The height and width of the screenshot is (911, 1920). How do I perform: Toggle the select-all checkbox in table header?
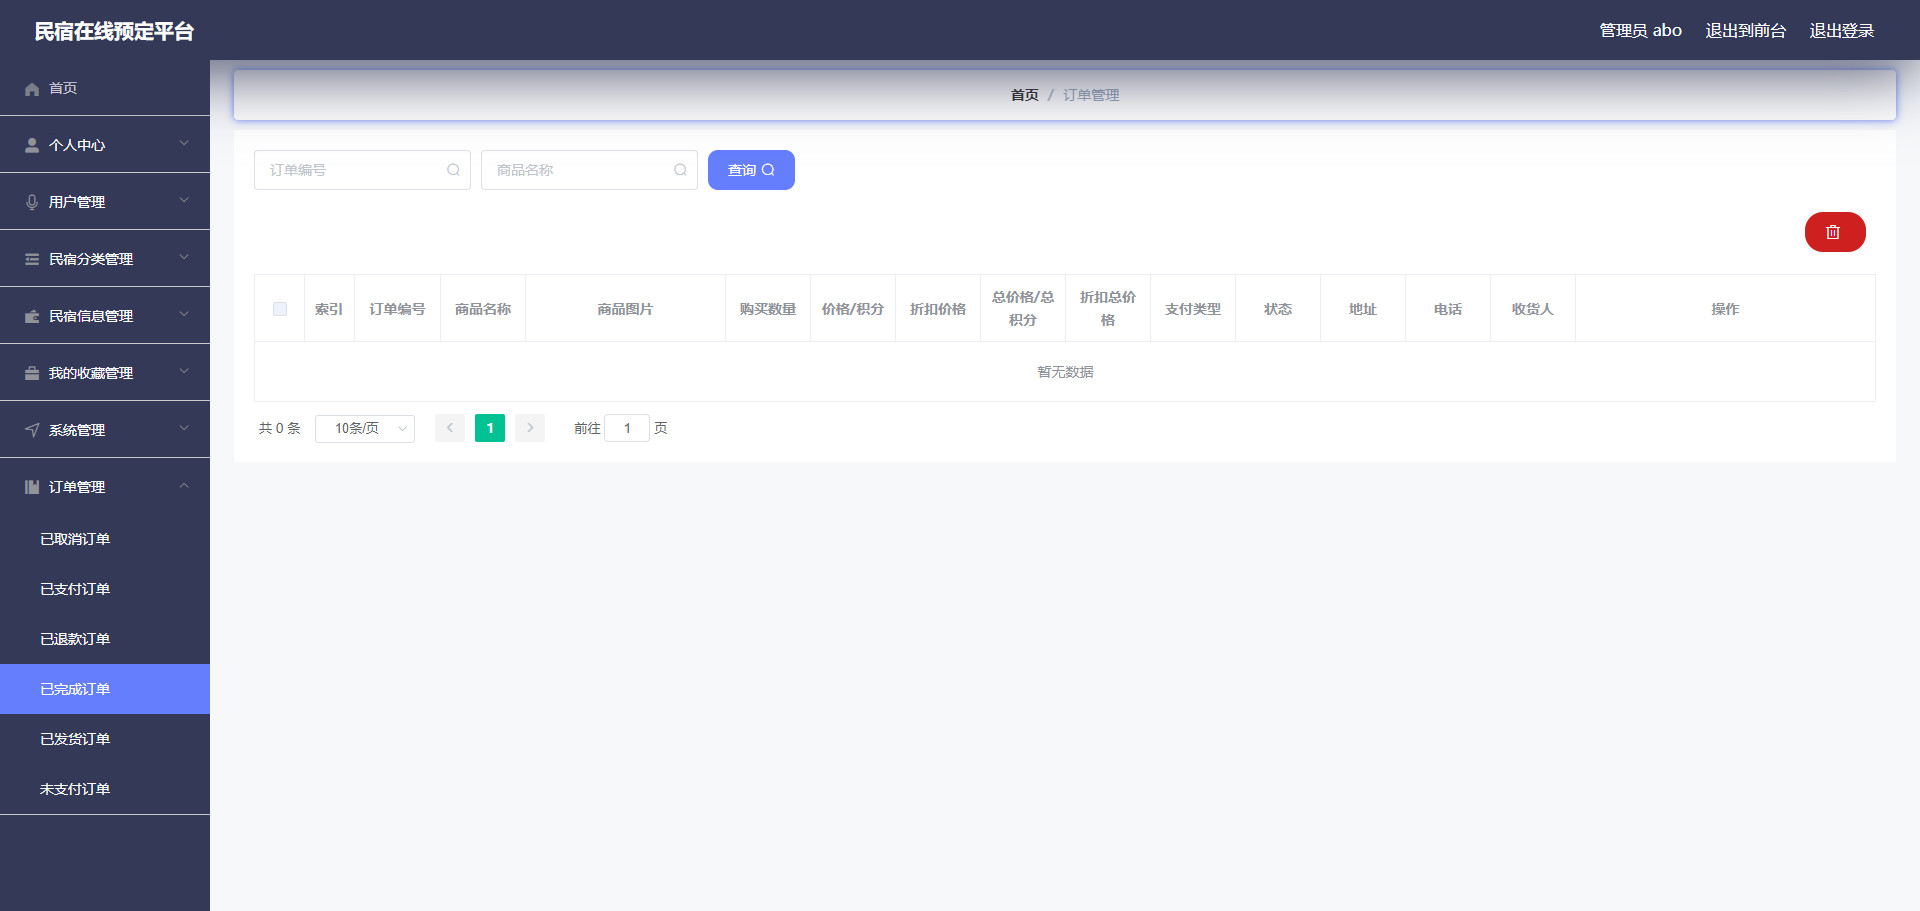(x=280, y=309)
